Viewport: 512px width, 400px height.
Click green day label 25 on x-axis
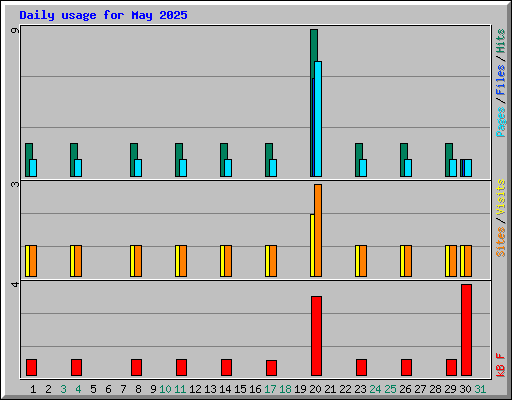(390, 389)
